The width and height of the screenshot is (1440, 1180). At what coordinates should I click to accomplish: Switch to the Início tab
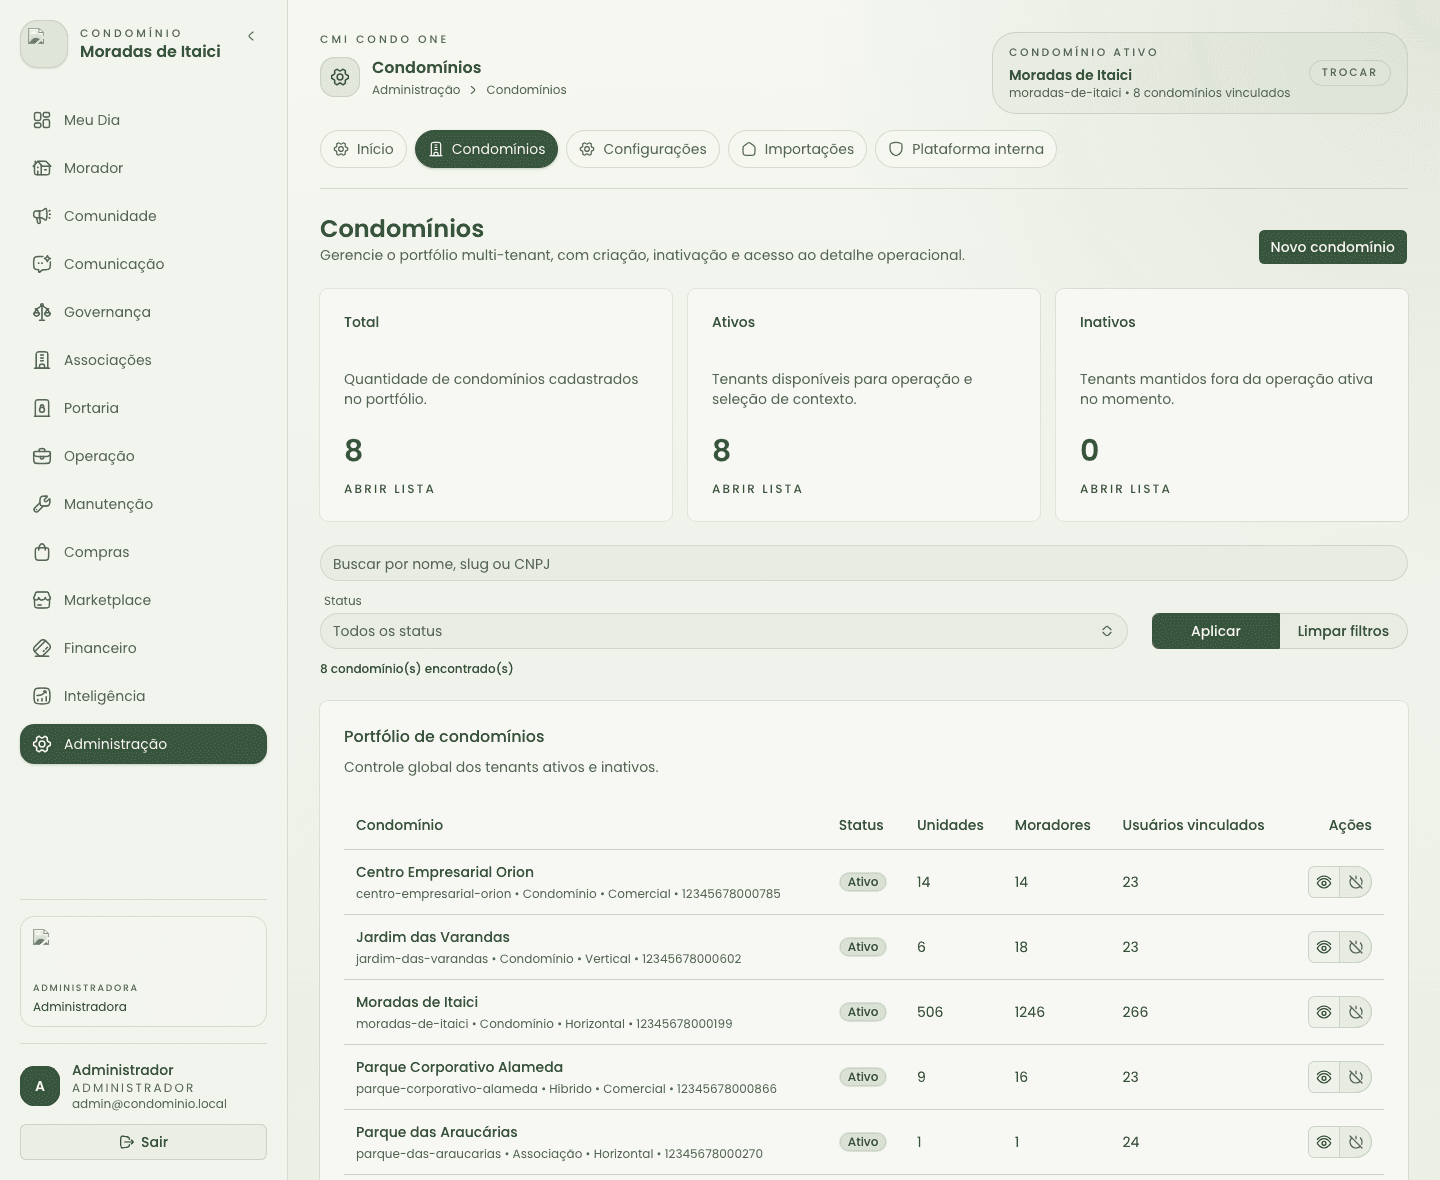pyautogui.click(x=364, y=149)
